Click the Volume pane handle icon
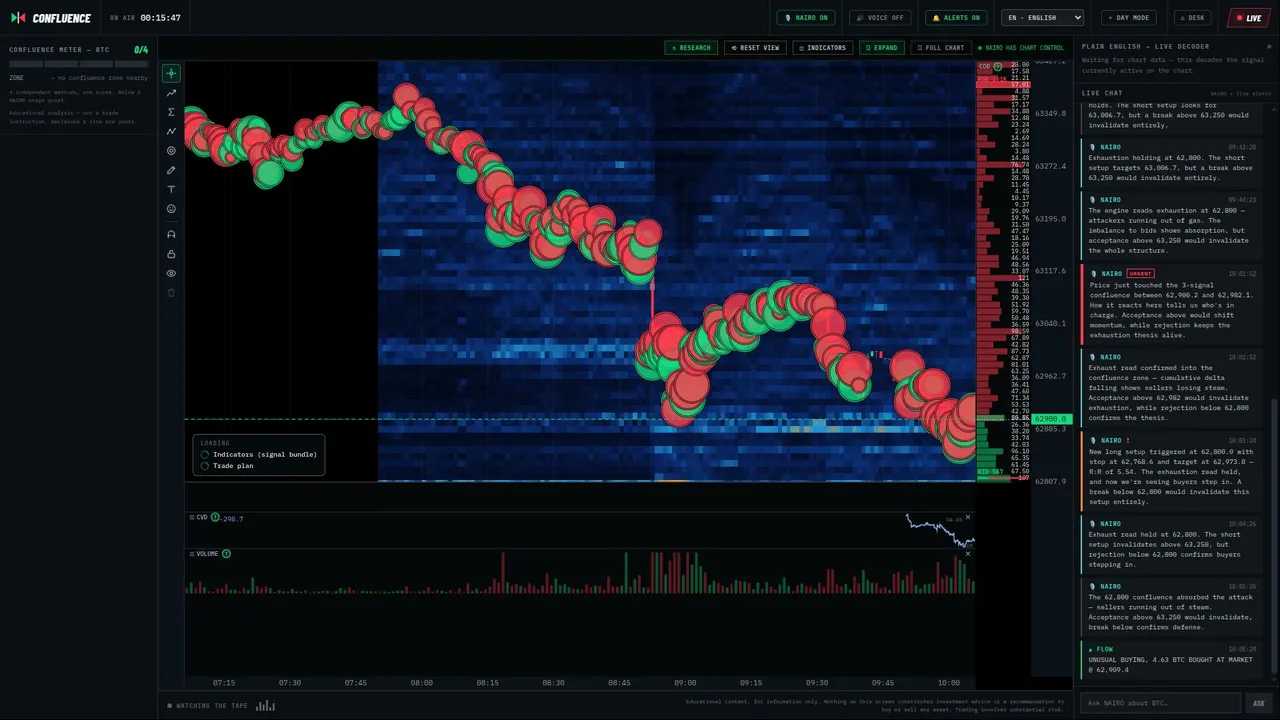 [192, 553]
